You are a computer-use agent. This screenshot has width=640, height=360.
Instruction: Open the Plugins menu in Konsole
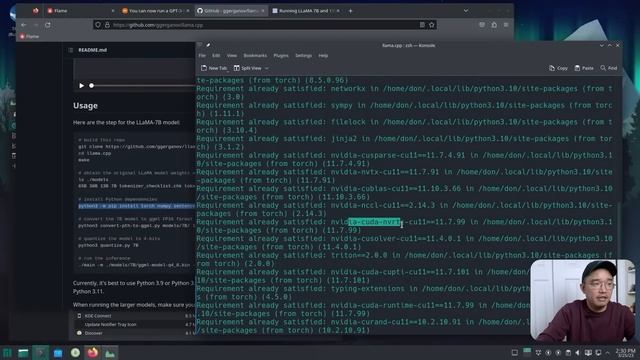(281, 56)
